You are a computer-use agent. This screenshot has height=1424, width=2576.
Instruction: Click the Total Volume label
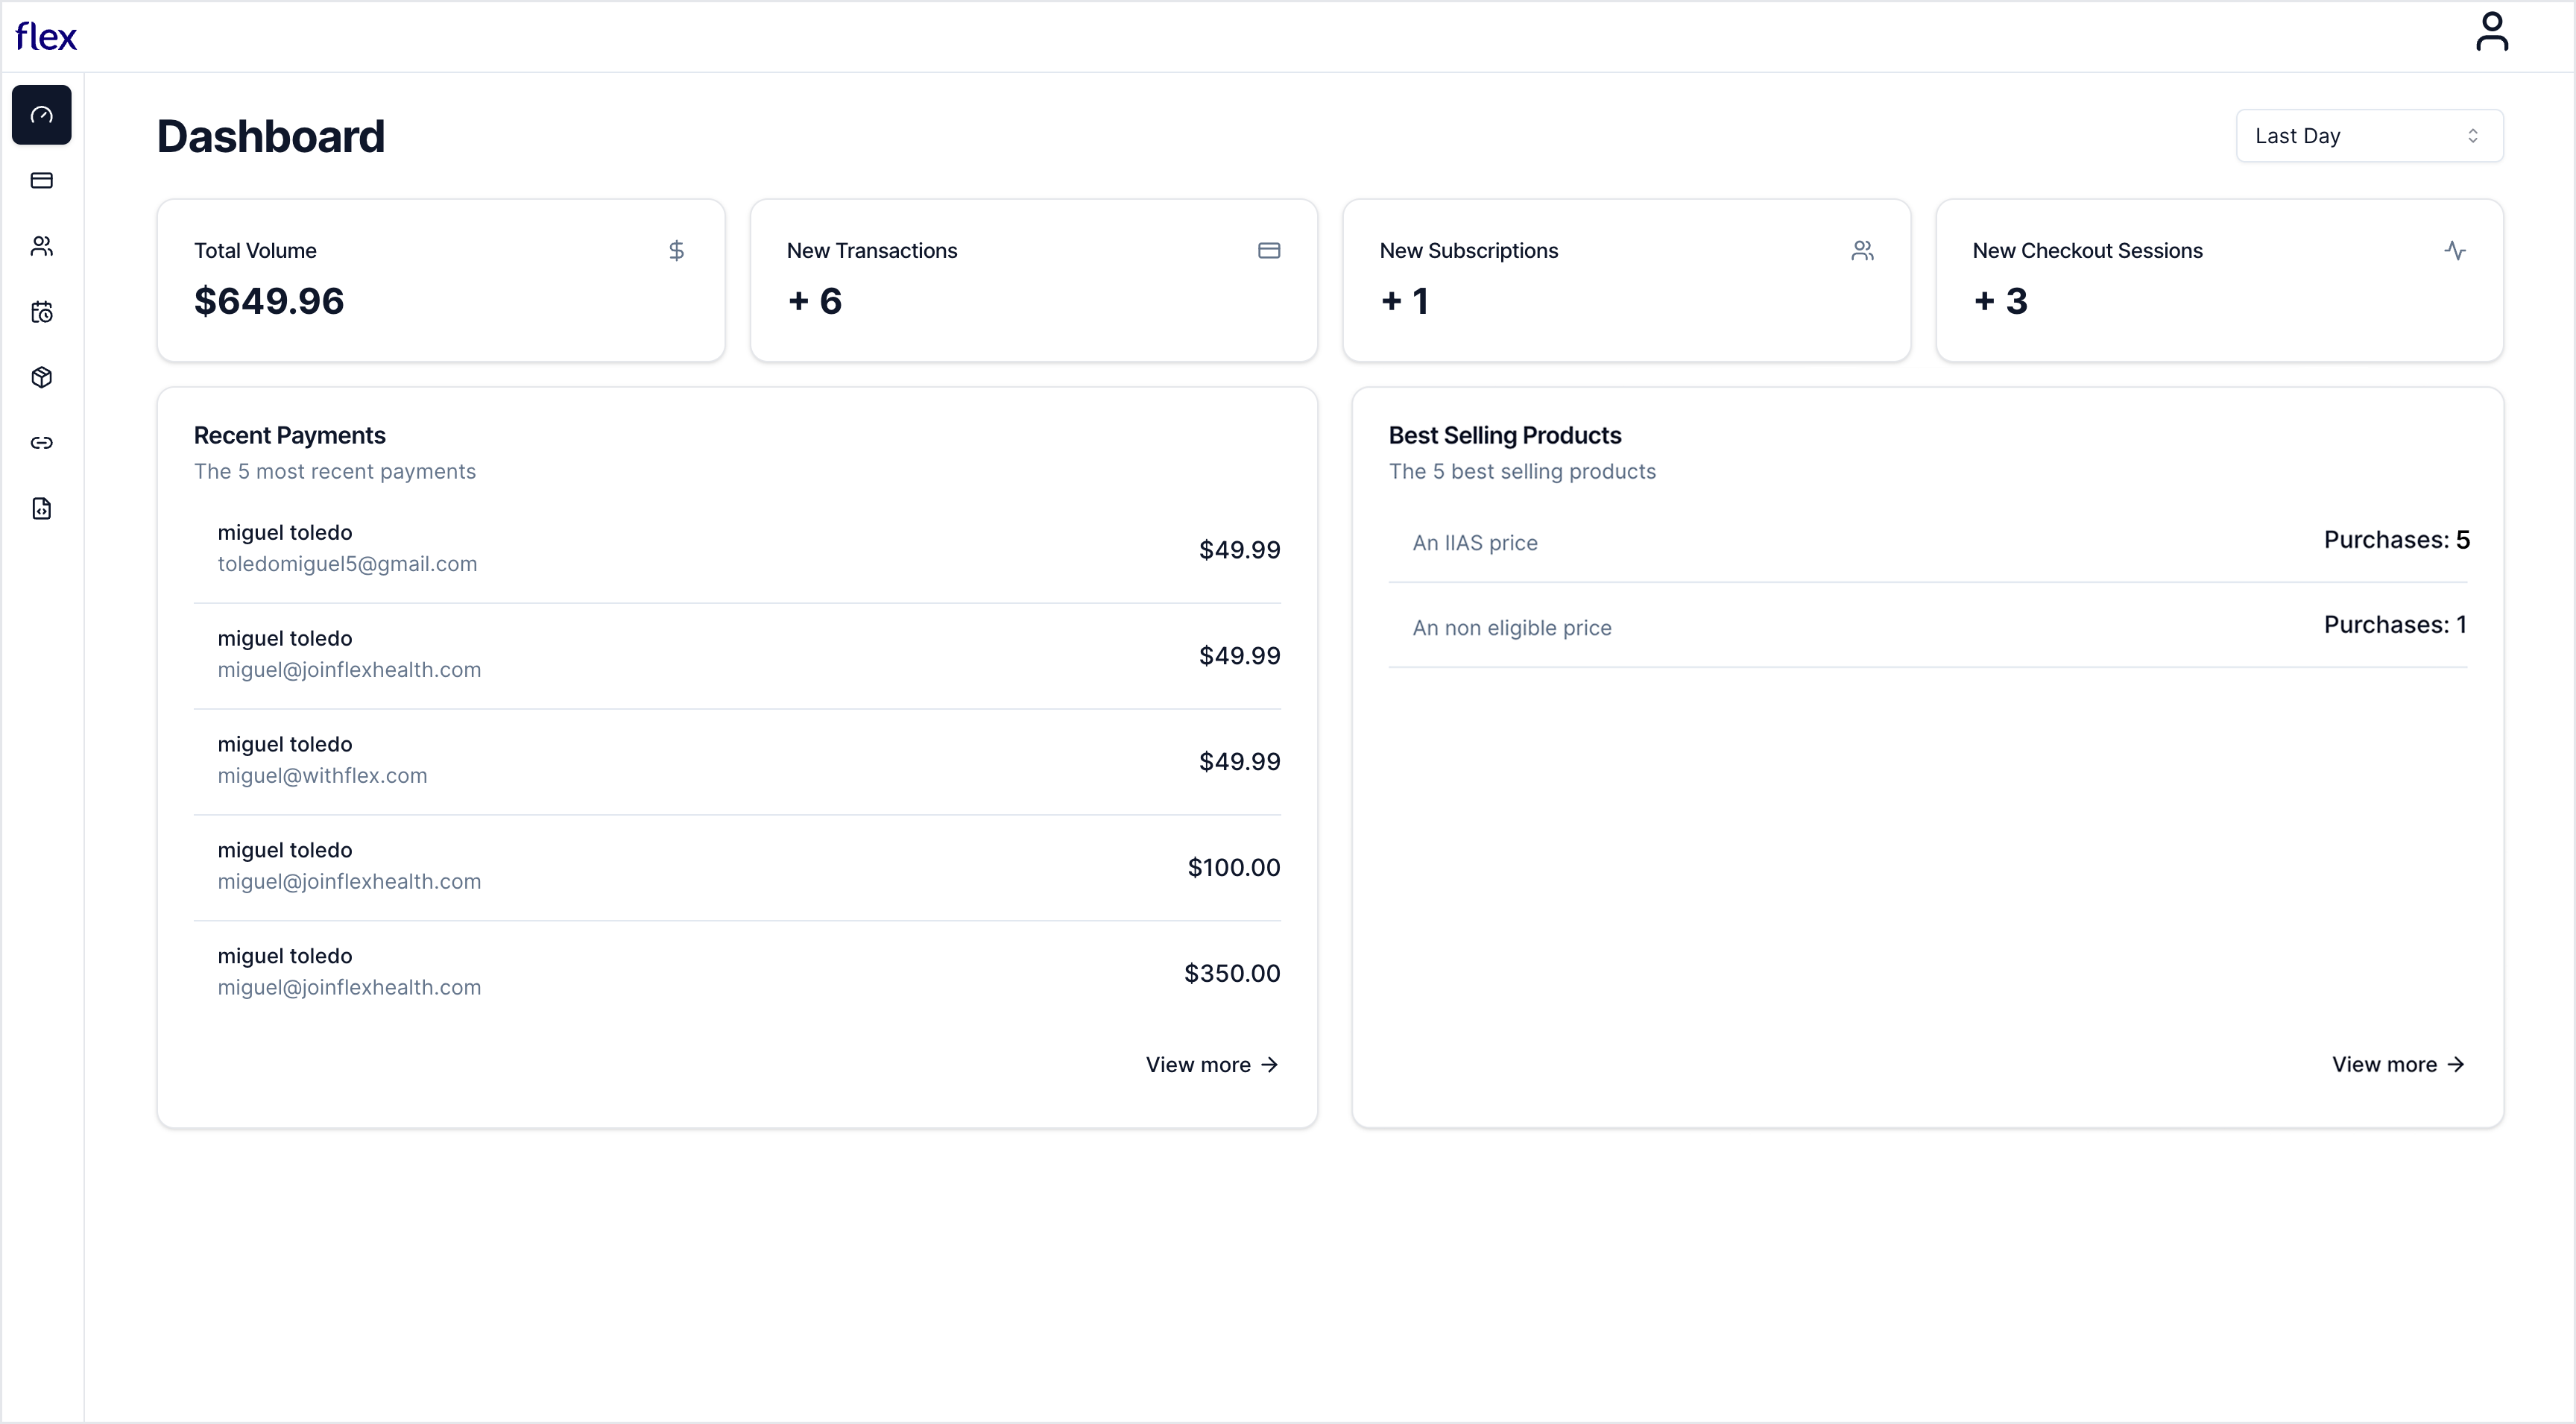coord(255,251)
